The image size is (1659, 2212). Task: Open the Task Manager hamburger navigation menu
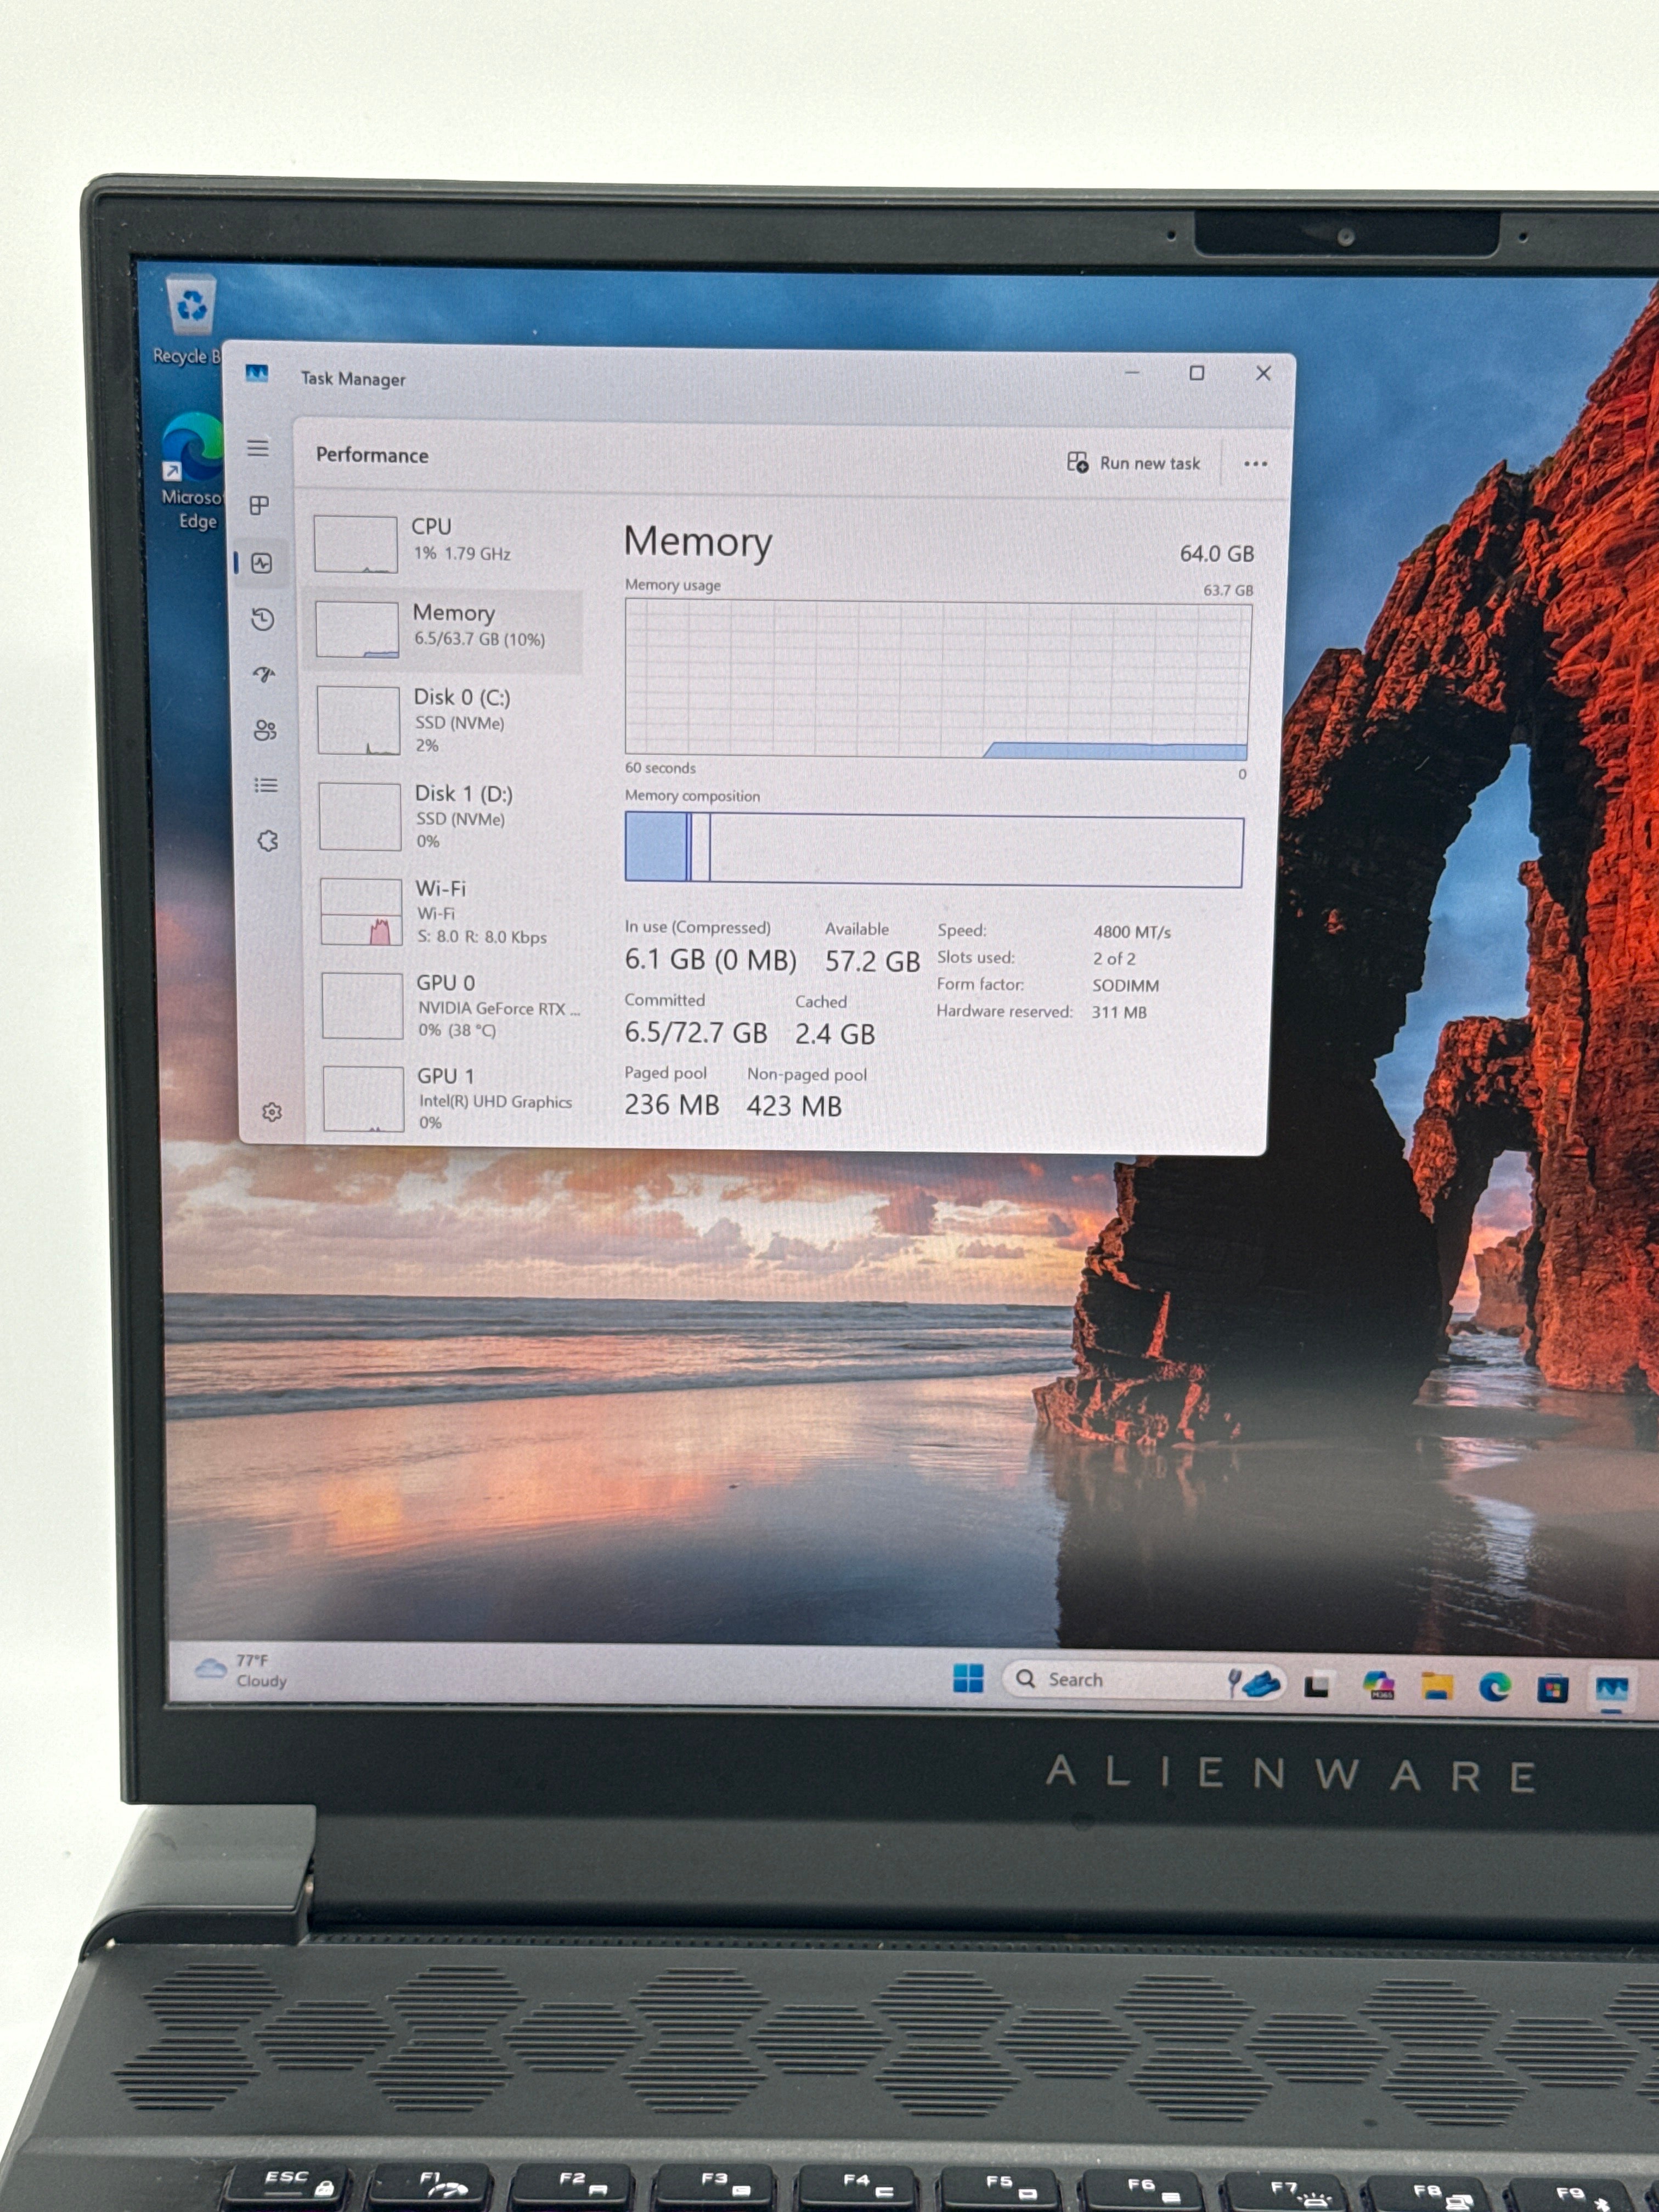point(258,448)
